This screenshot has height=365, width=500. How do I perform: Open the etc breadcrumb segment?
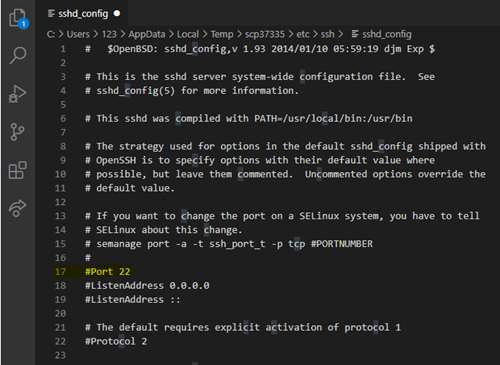coord(303,34)
